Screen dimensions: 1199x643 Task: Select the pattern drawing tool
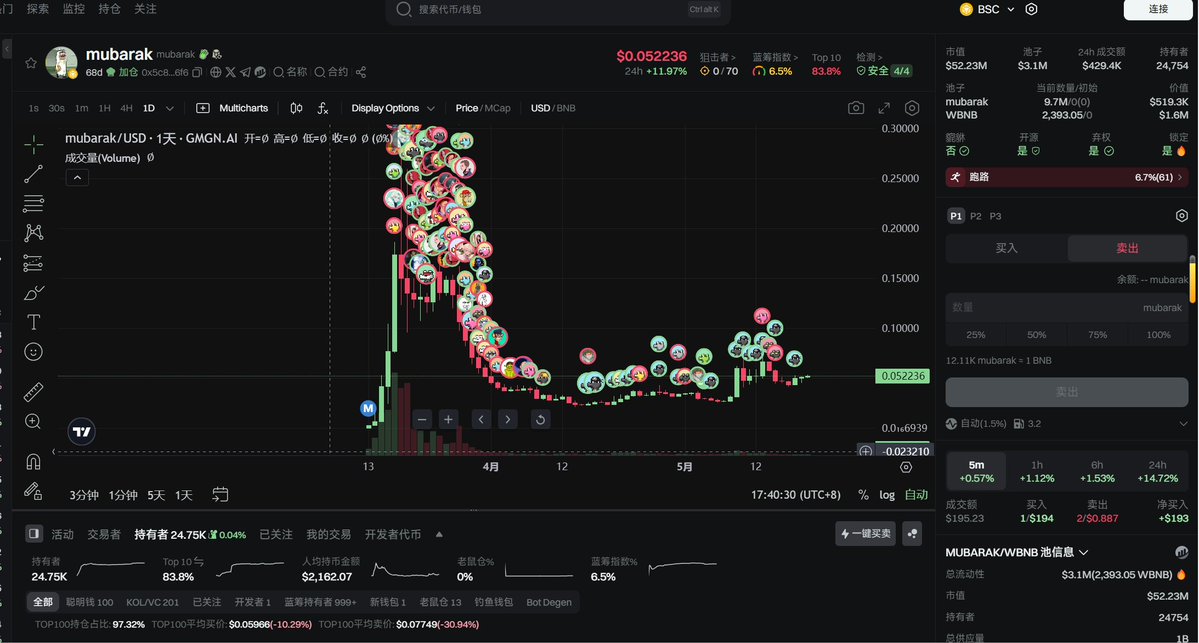point(33,232)
